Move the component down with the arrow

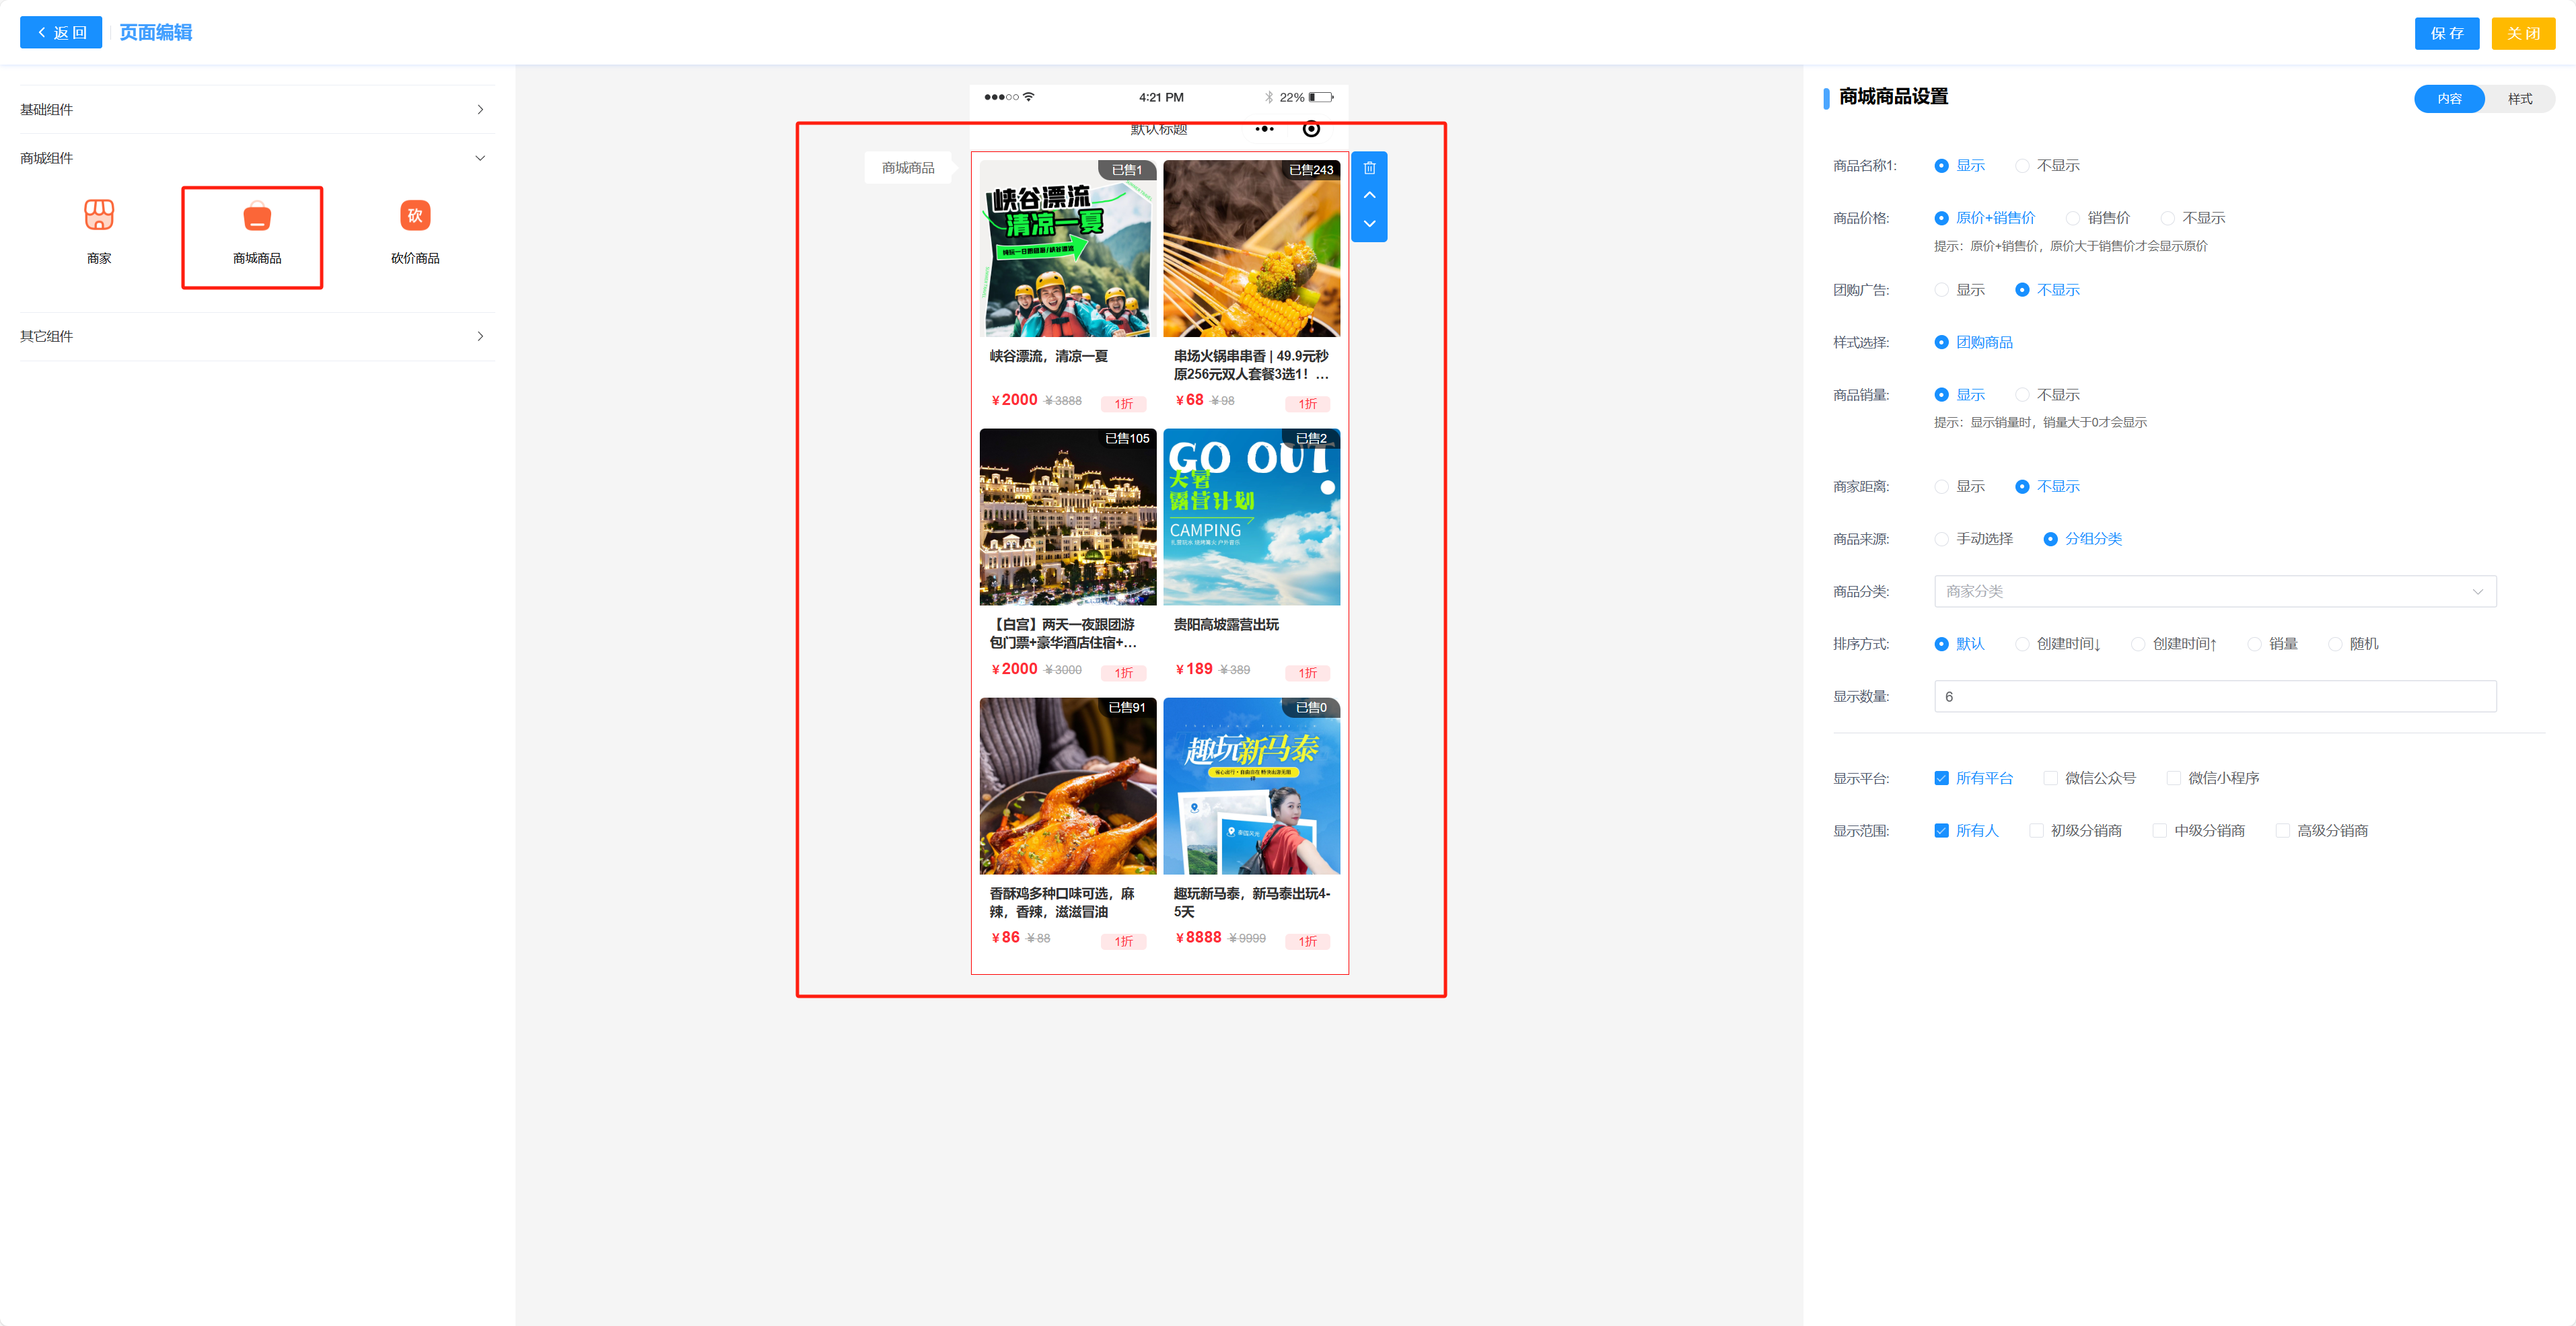pos(1369,223)
